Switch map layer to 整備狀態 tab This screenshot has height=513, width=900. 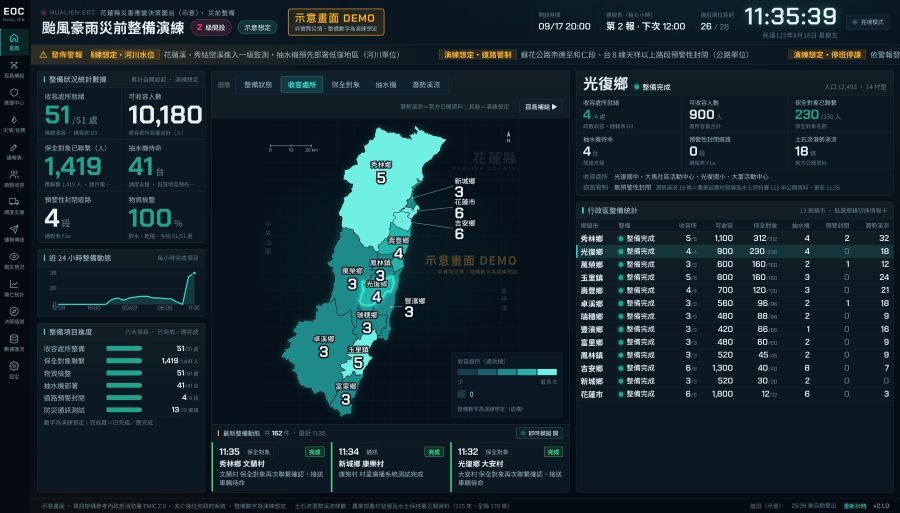(x=258, y=85)
